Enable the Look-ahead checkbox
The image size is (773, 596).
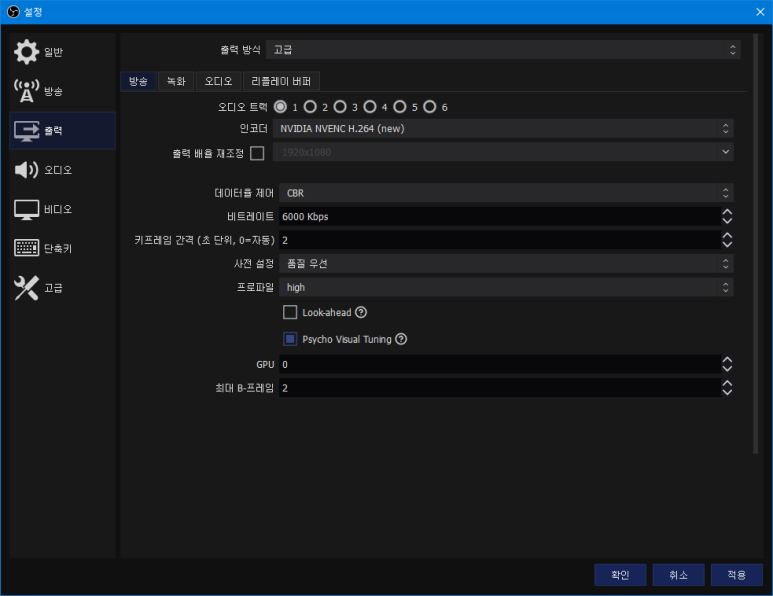(x=290, y=312)
